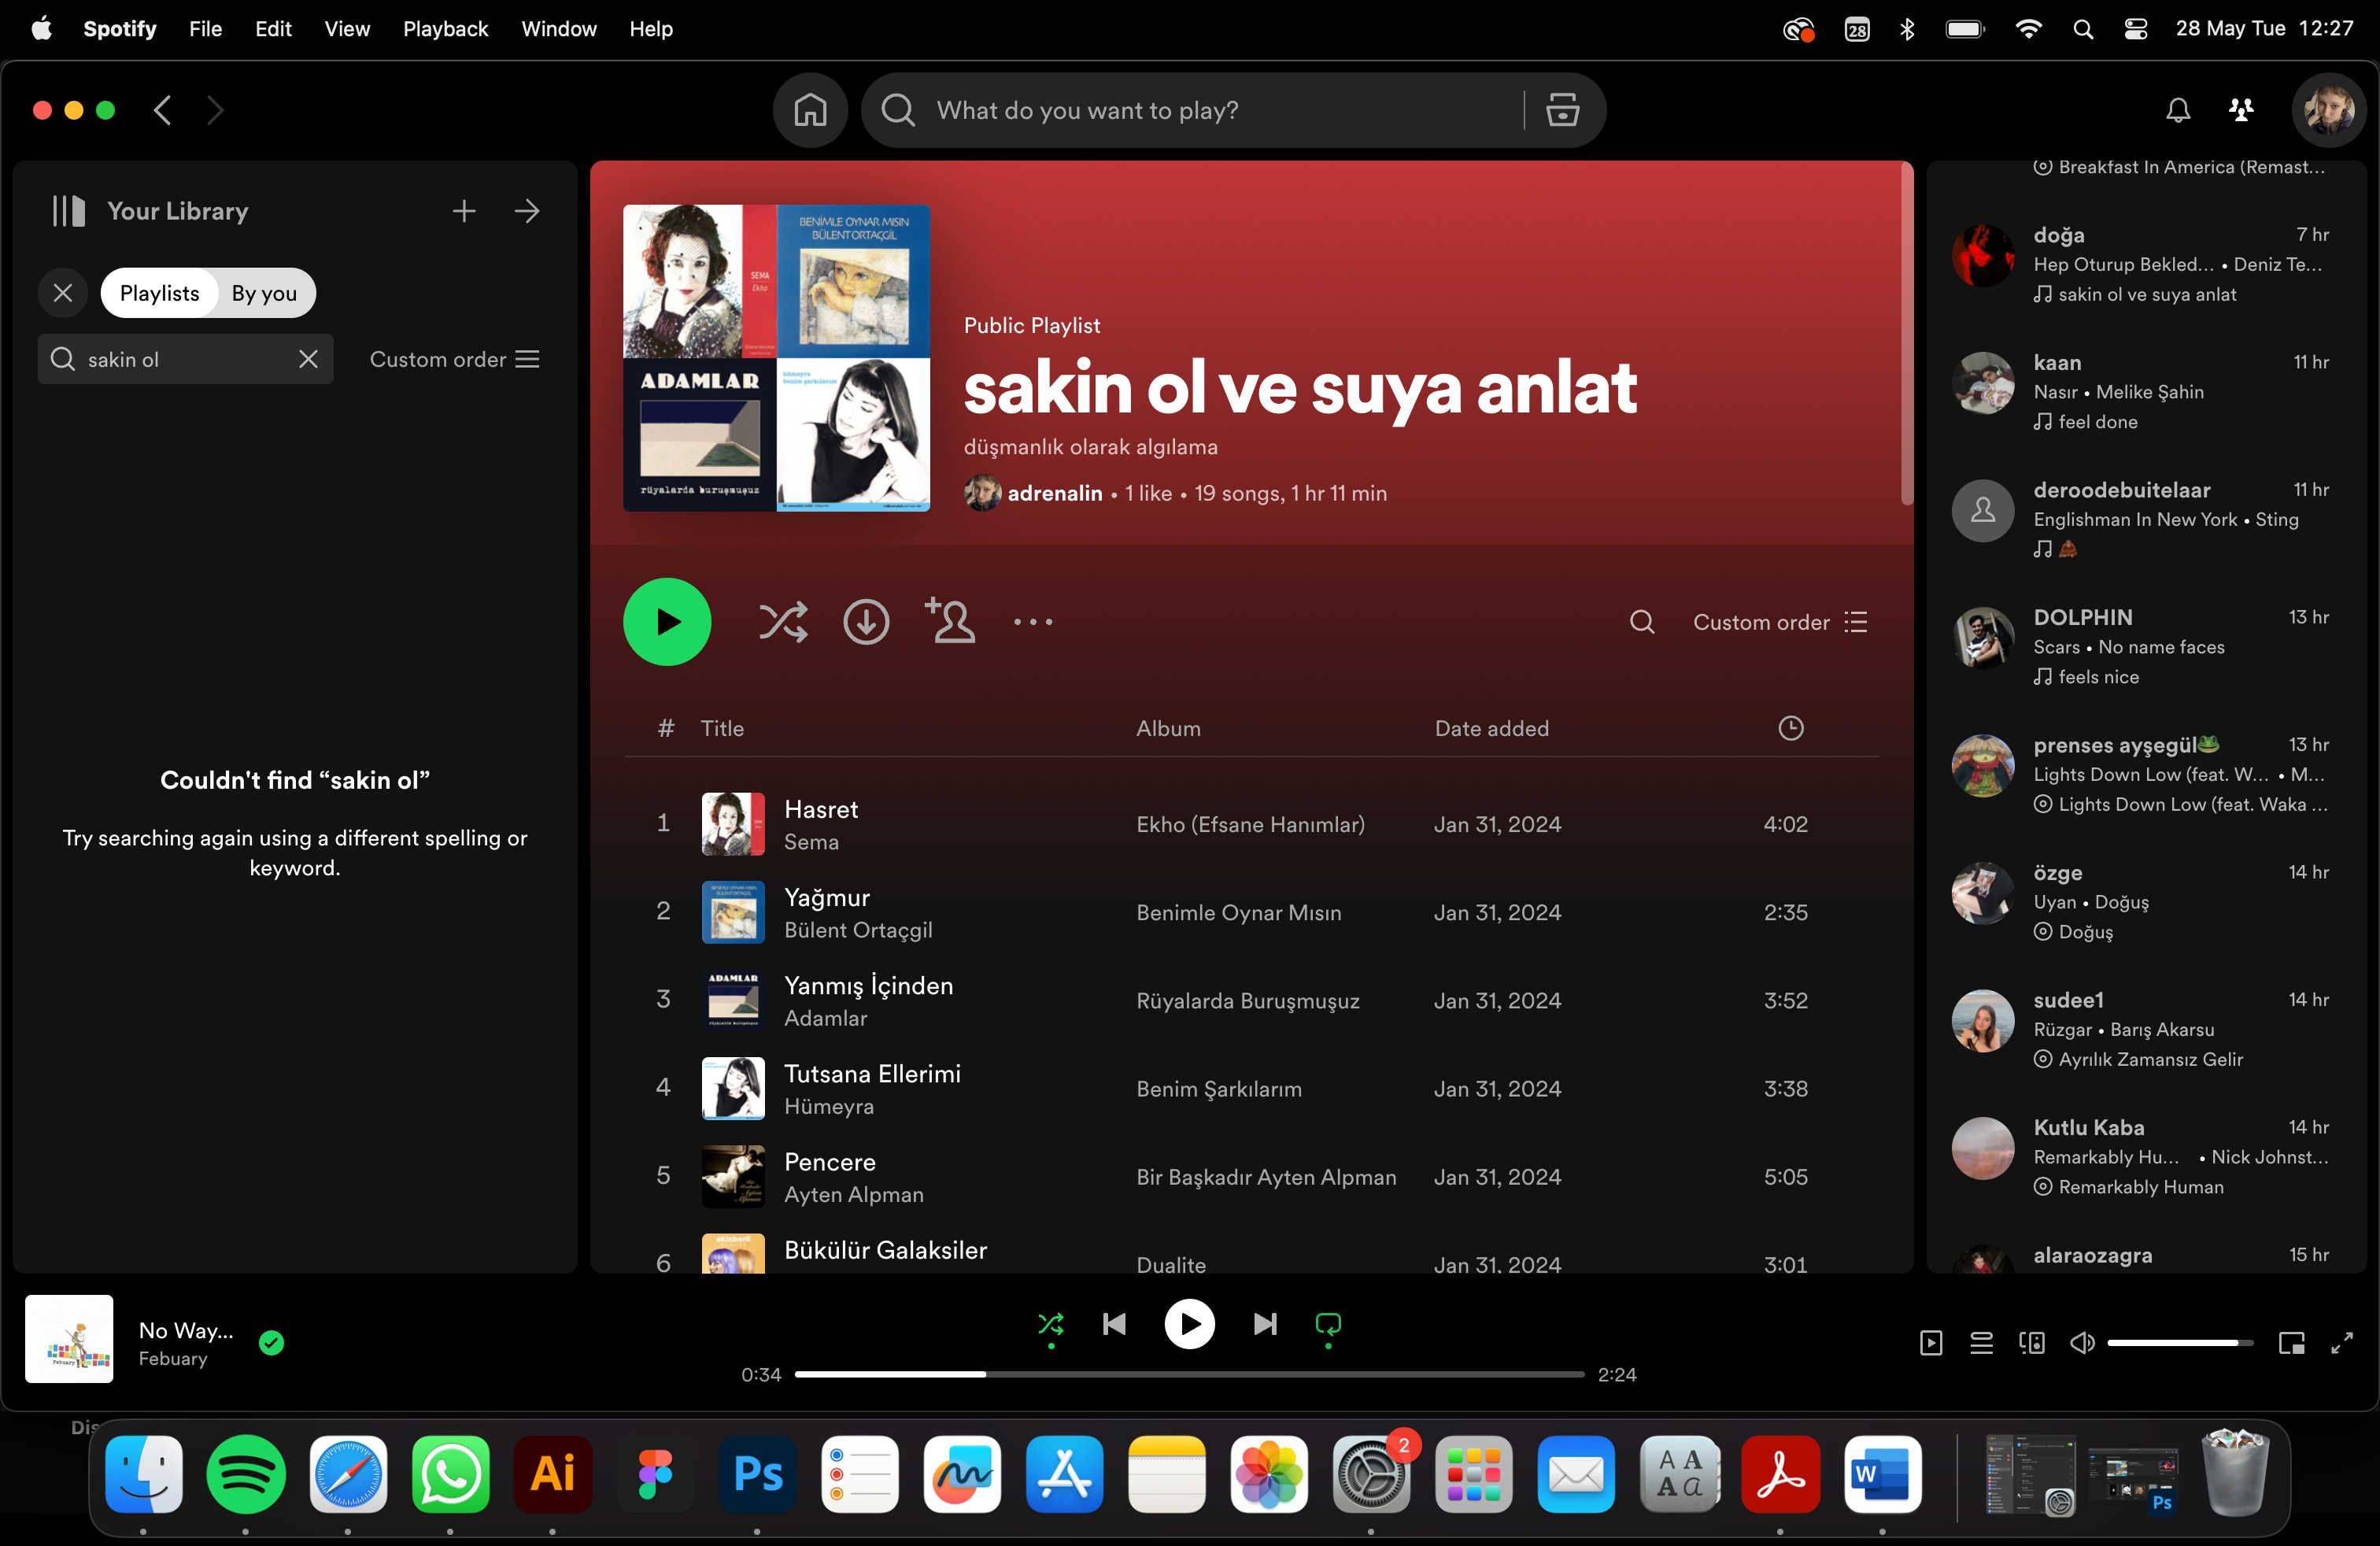Open the Friend Activity people icon
This screenshot has height=1546, width=2380.
click(x=2242, y=110)
